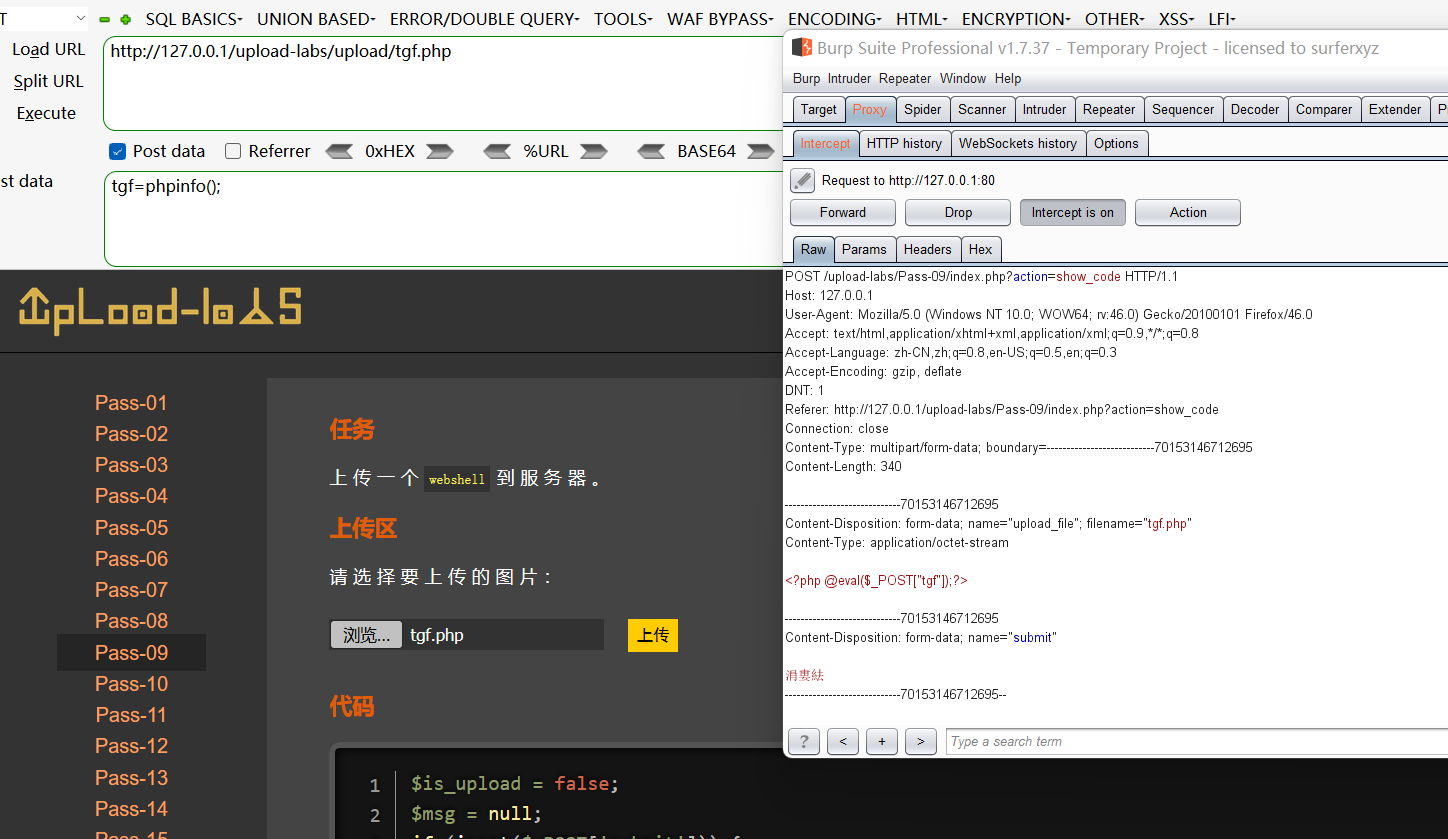This screenshot has height=839, width=1448.
Task: Click the Burp search term field
Action: coord(1196,741)
